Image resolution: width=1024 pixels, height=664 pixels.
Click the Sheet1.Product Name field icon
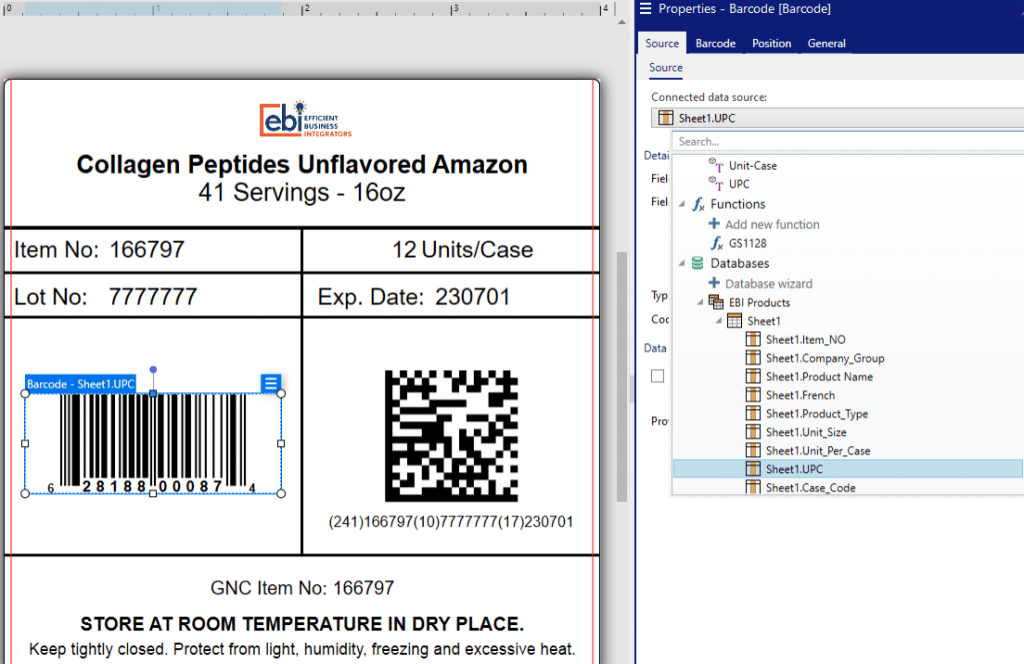click(x=753, y=376)
